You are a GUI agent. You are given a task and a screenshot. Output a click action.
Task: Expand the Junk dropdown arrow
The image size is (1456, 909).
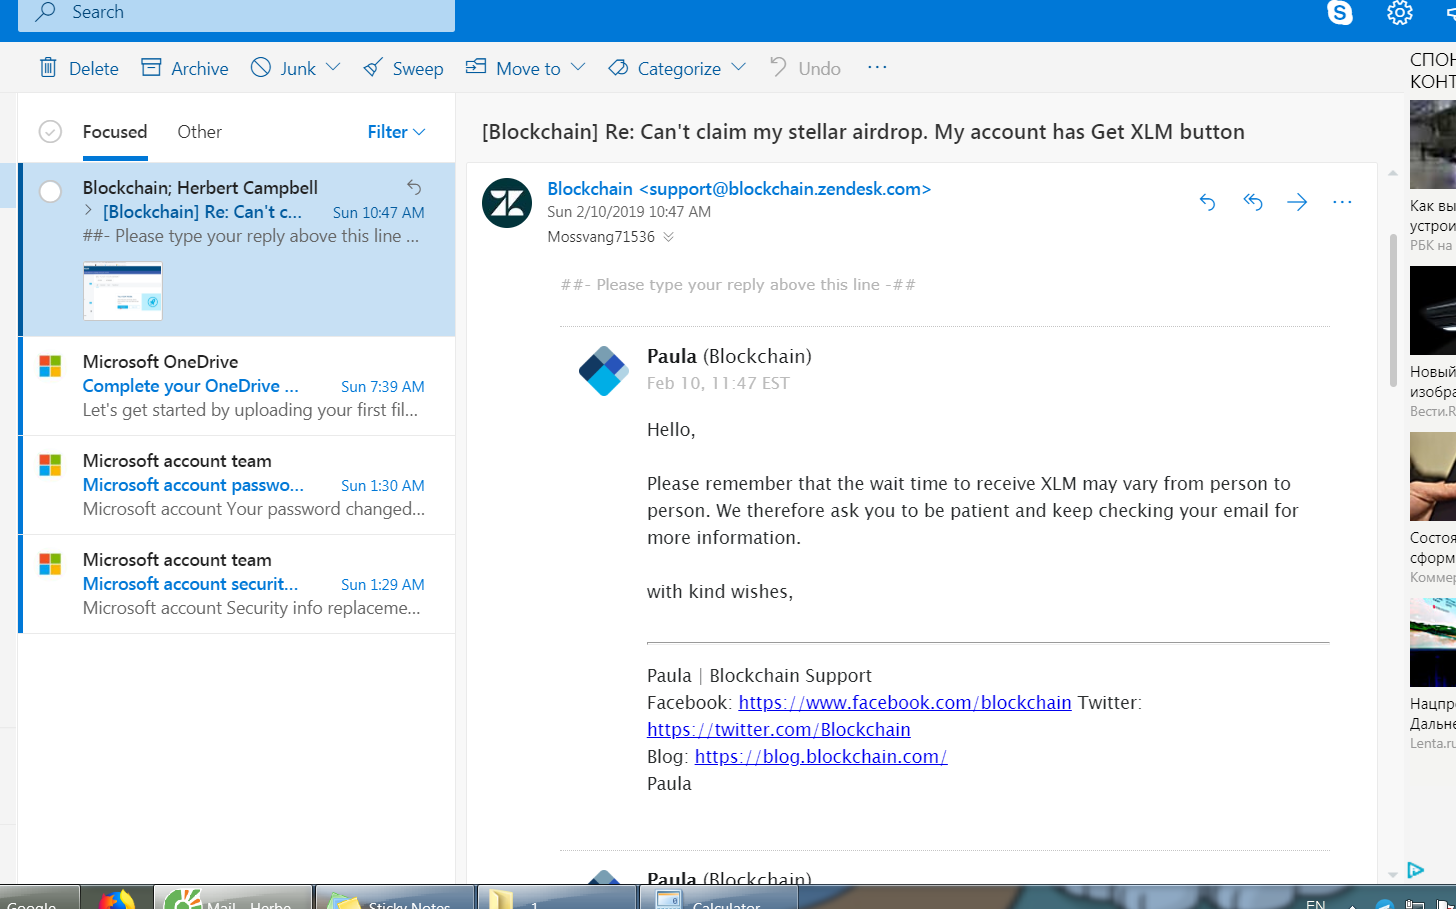(334, 67)
